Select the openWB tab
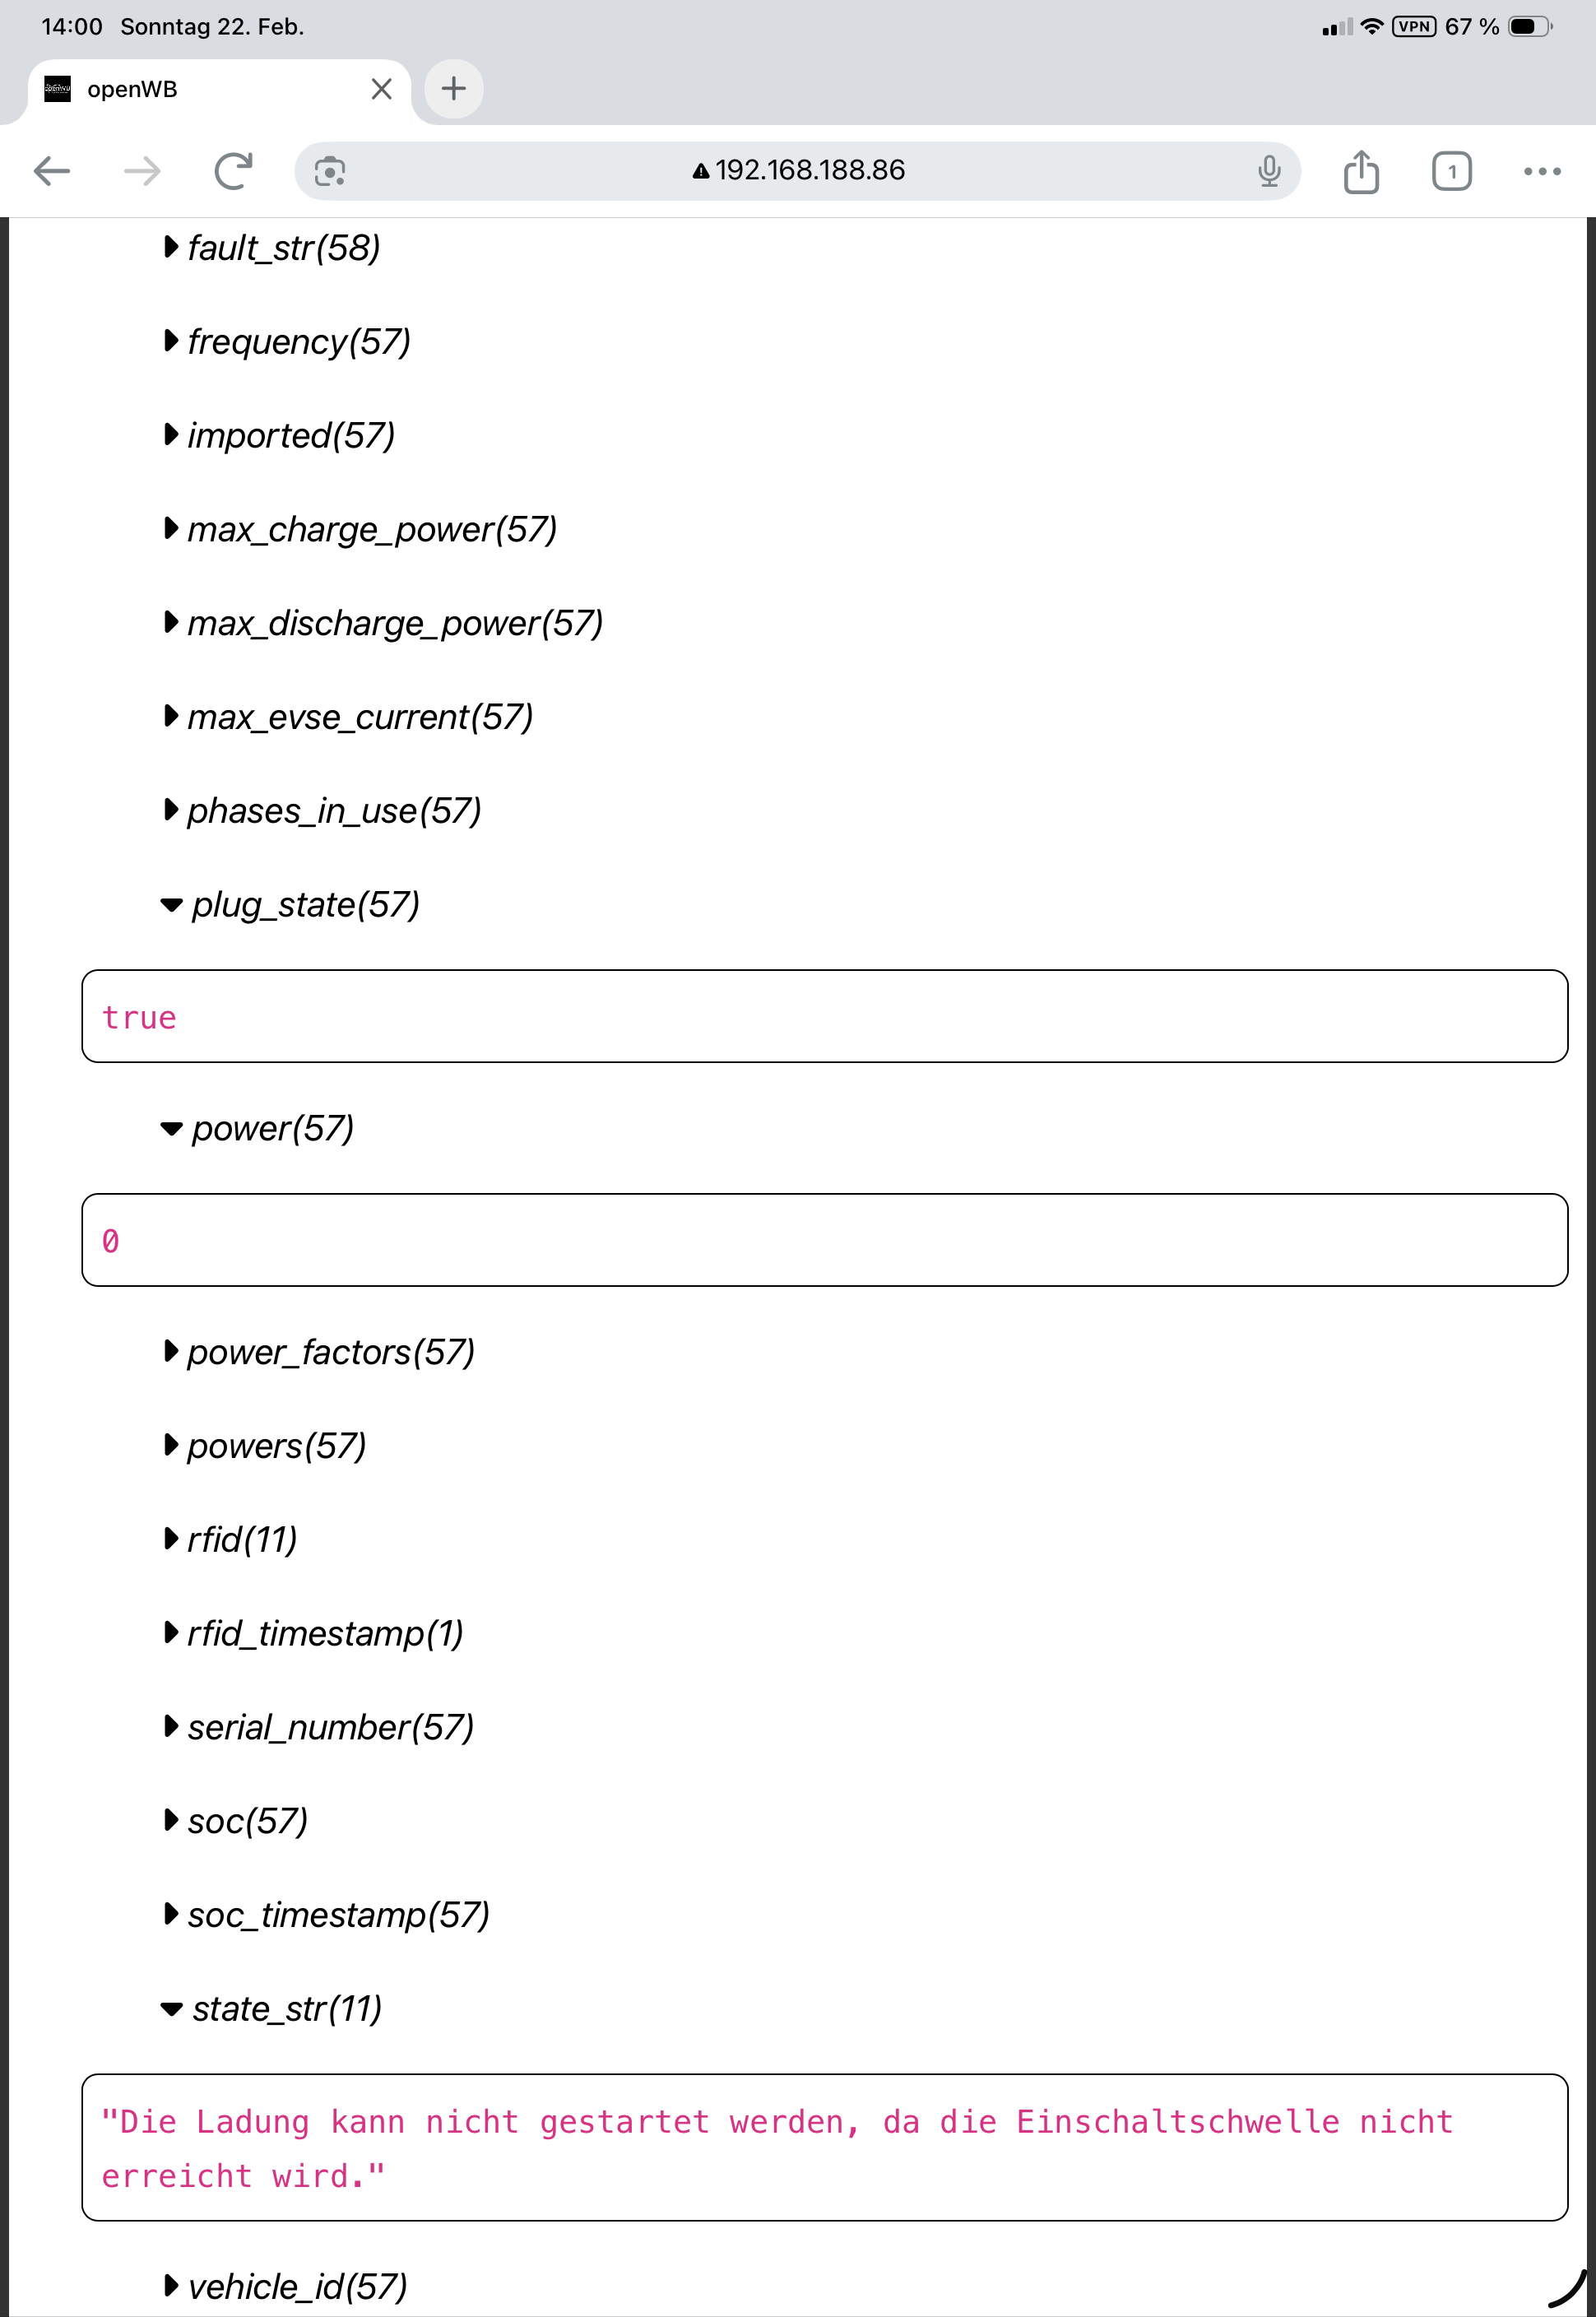The height and width of the screenshot is (2317, 1596). pyautogui.click(x=200, y=89)
